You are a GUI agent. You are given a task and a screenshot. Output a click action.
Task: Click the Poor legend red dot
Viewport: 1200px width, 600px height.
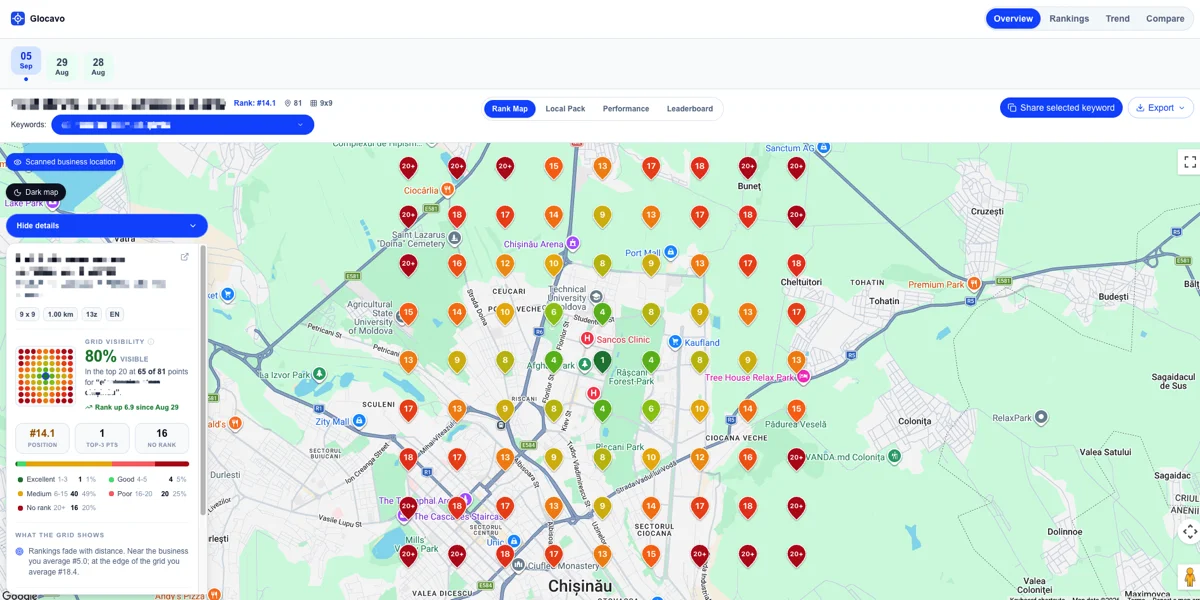112,494
